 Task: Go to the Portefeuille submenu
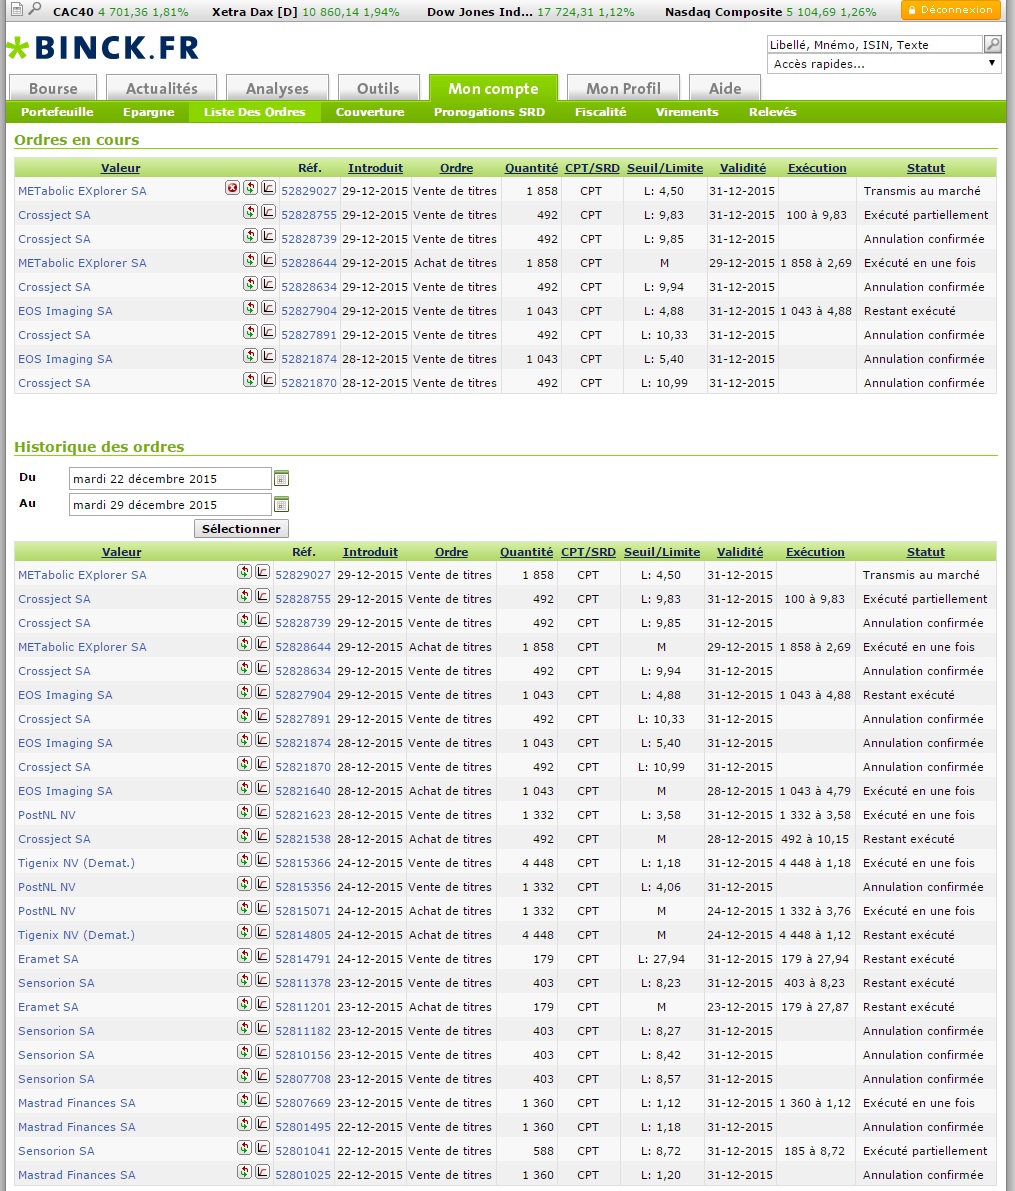[57, 112]
